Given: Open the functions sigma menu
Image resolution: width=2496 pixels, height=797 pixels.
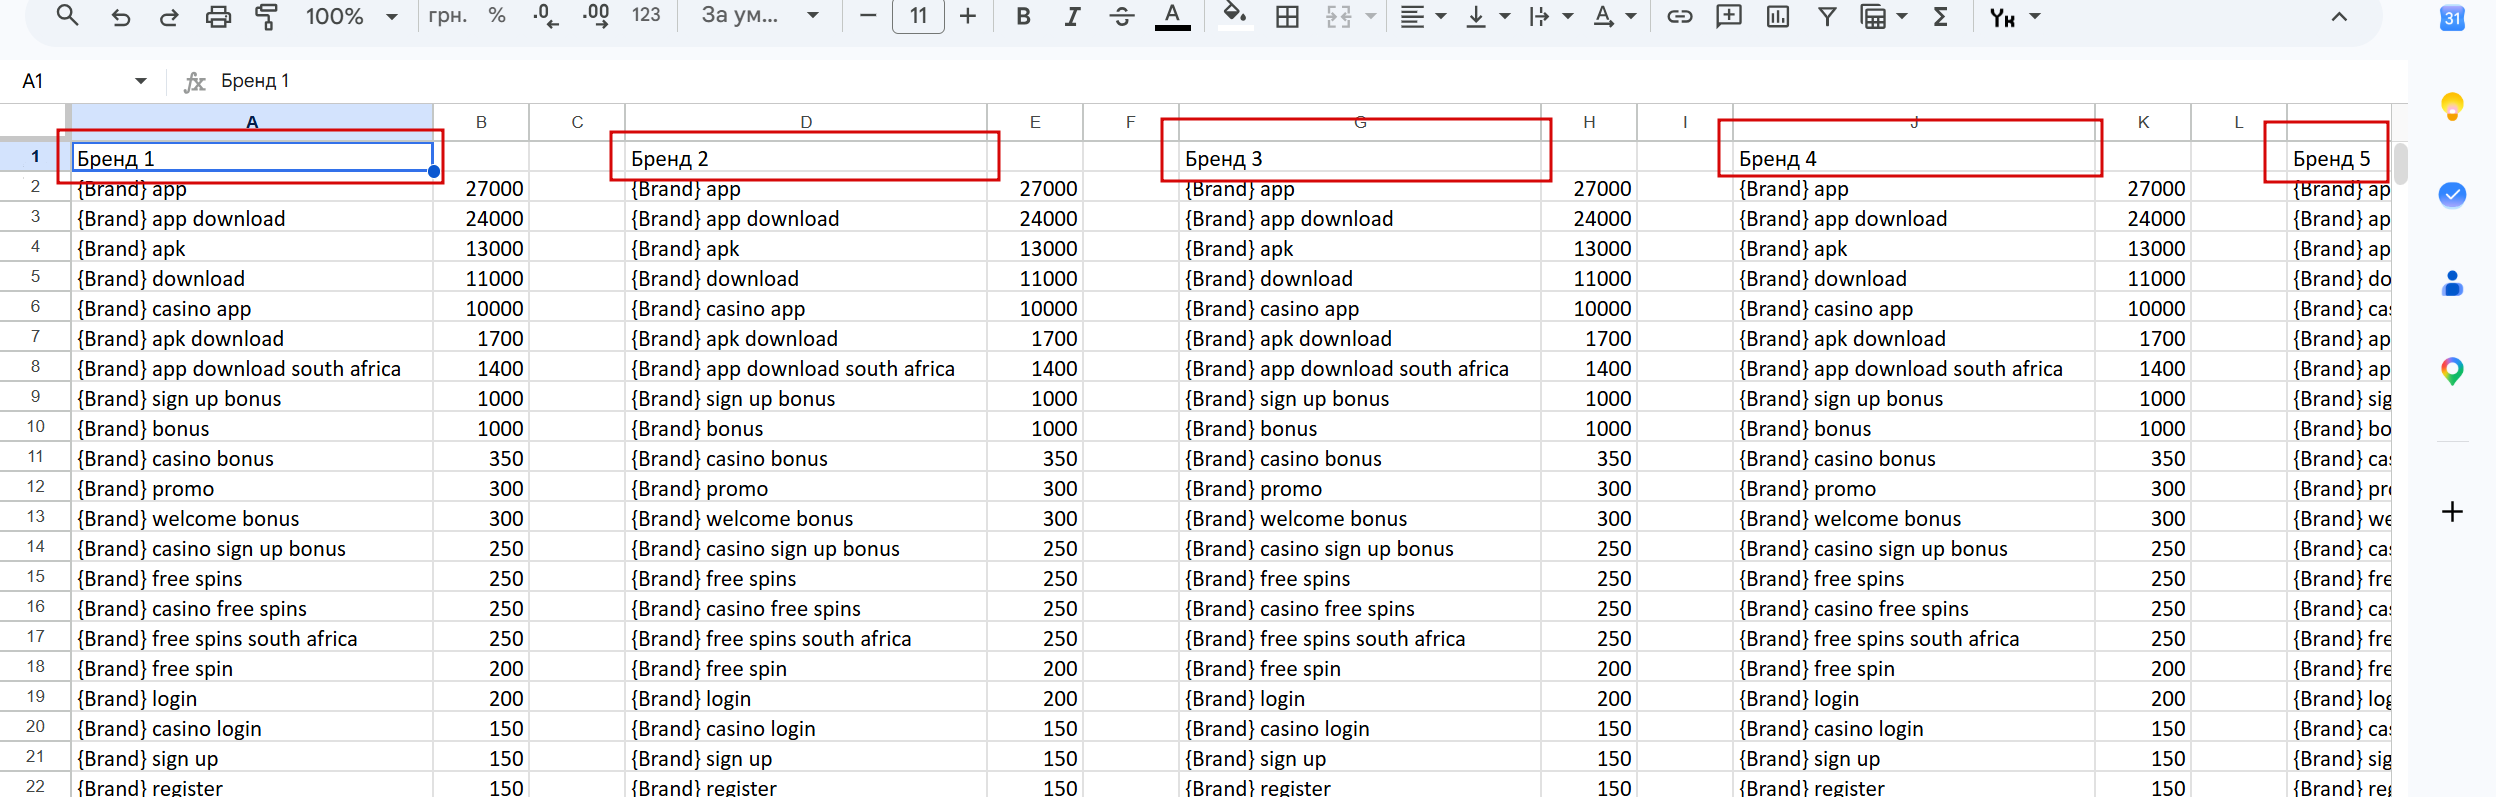Looking at the screenshot, I should click(x=1941, y=16).
